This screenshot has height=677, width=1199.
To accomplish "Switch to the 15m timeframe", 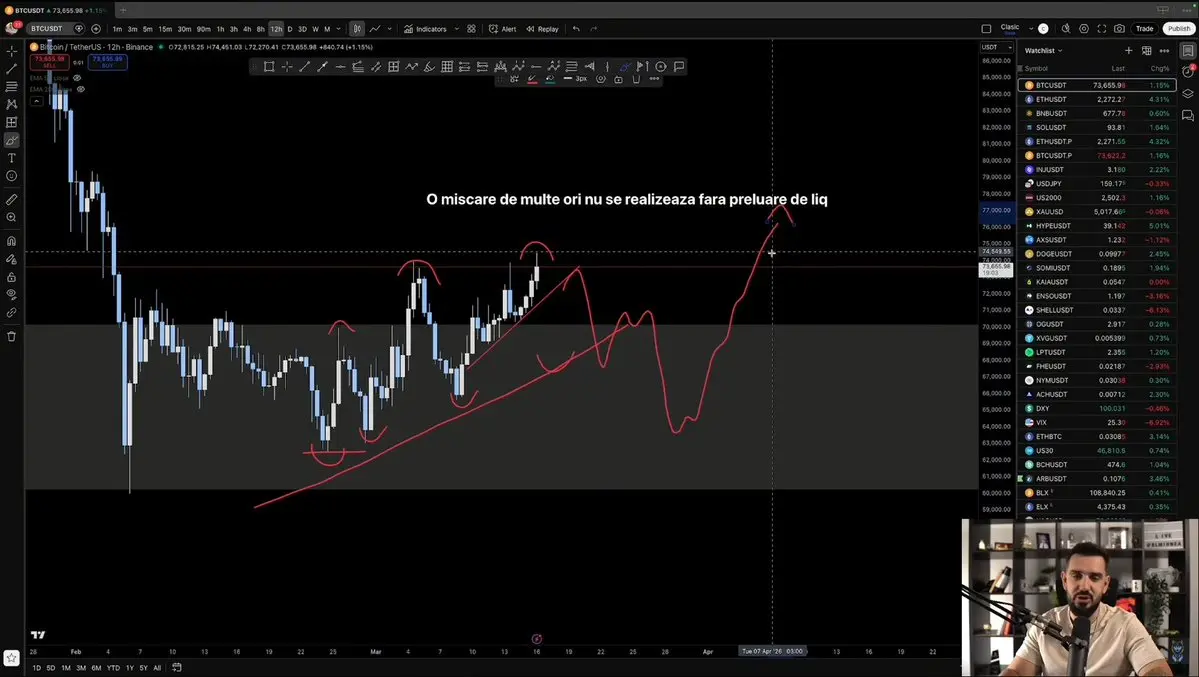I will point(165,29).
